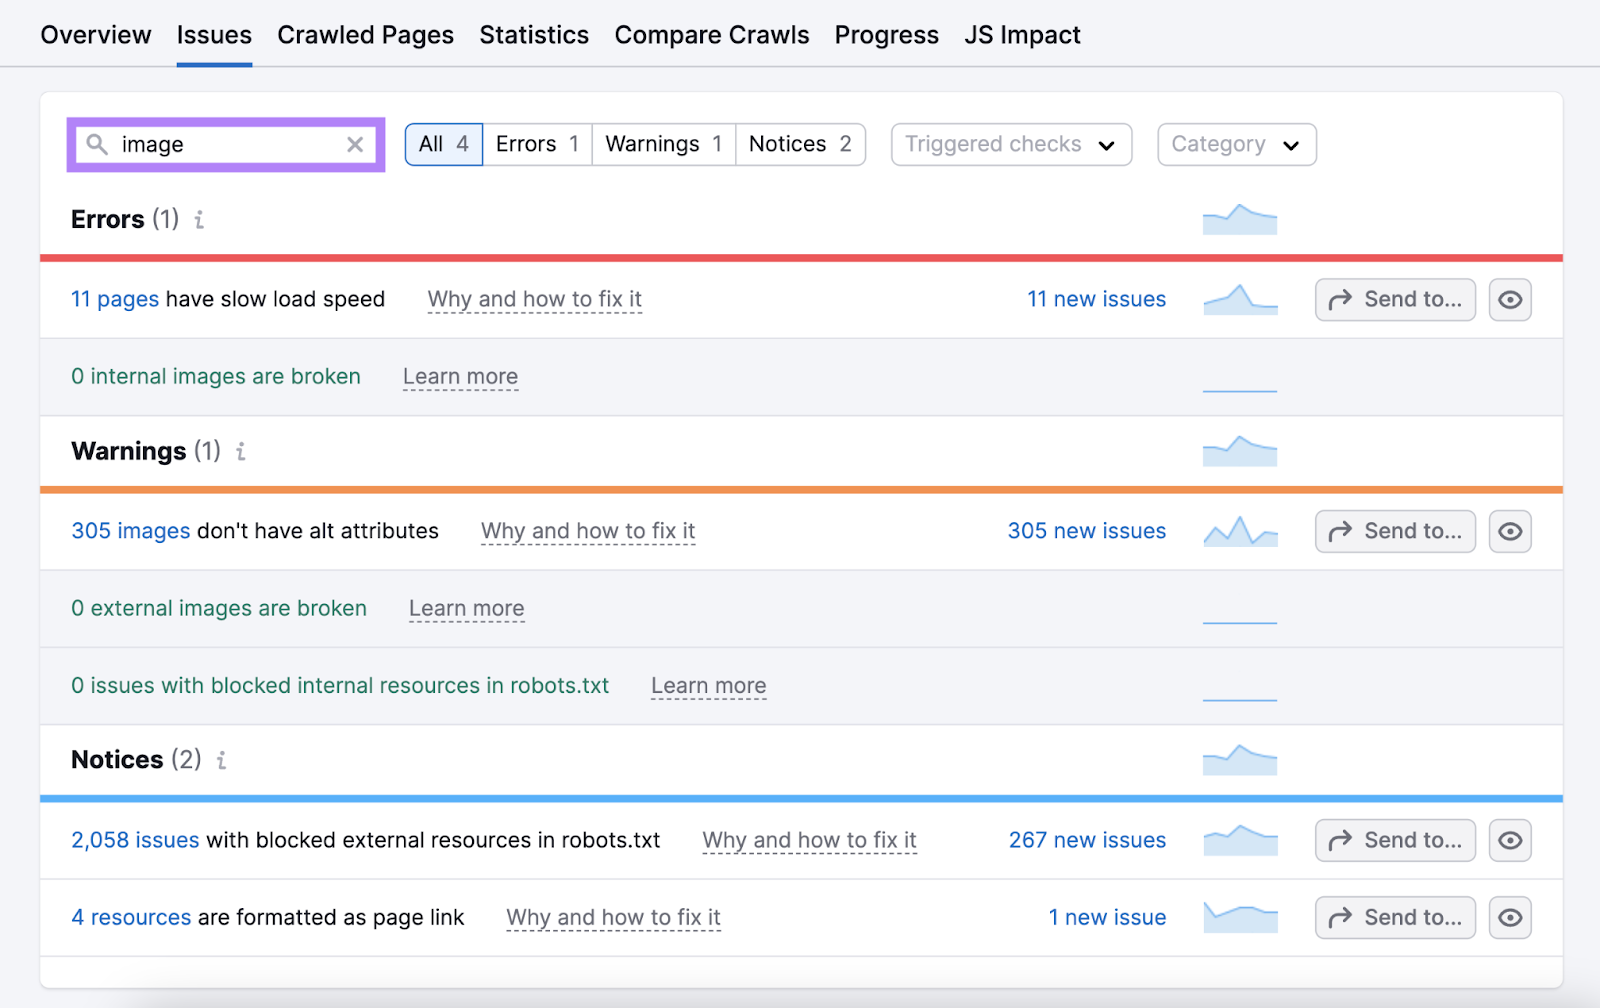Click the info icon beside Warnings heading
Image resolution: width=1600 pixels, height=1008 pixels.
tap(239, 452)
